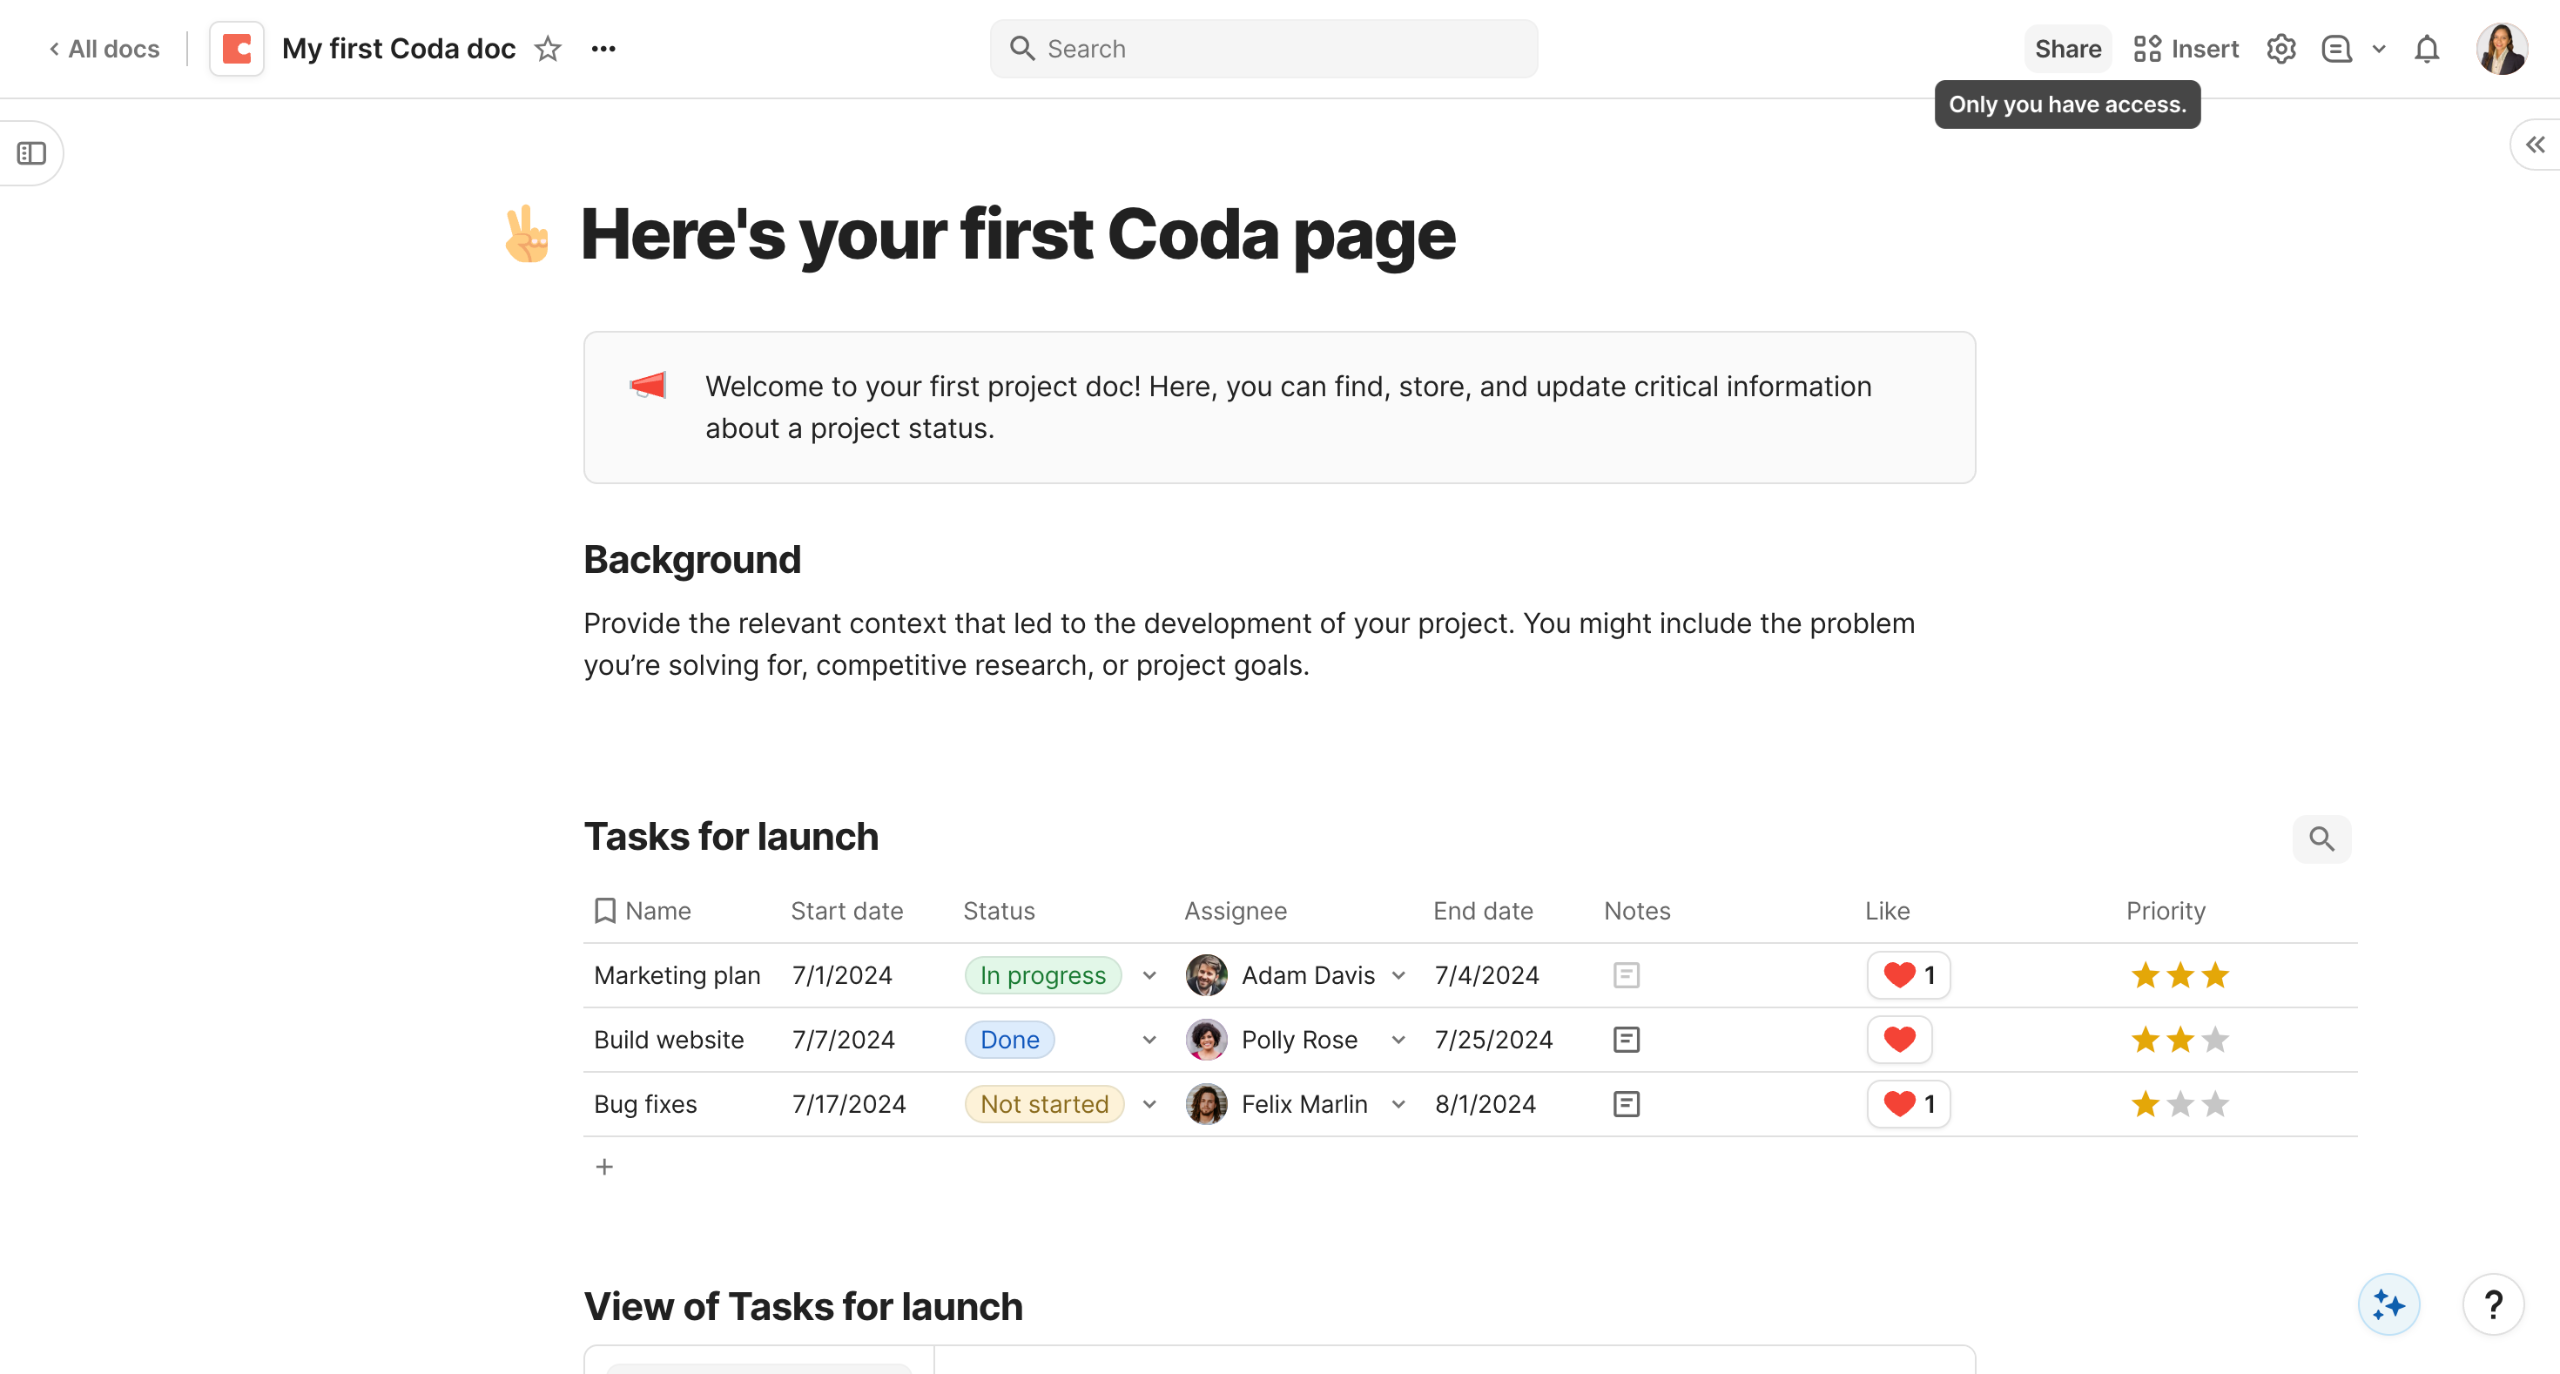2560x1374 pixels.
Task: Click the Status column header
Action: [x=998, y=910]
